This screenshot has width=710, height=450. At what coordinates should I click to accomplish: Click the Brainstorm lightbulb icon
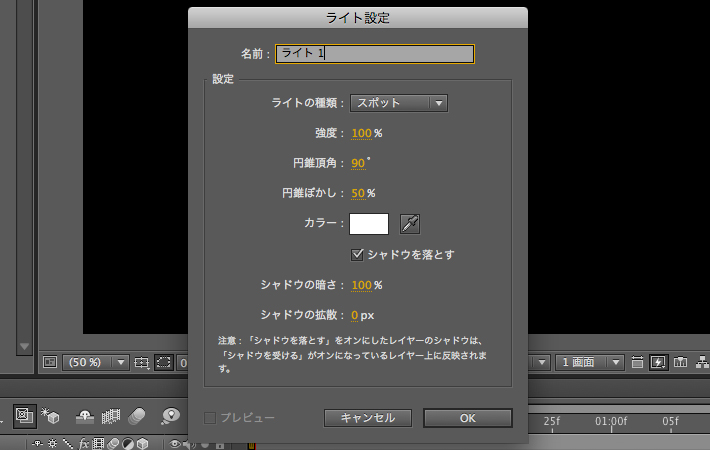(171, 415)
